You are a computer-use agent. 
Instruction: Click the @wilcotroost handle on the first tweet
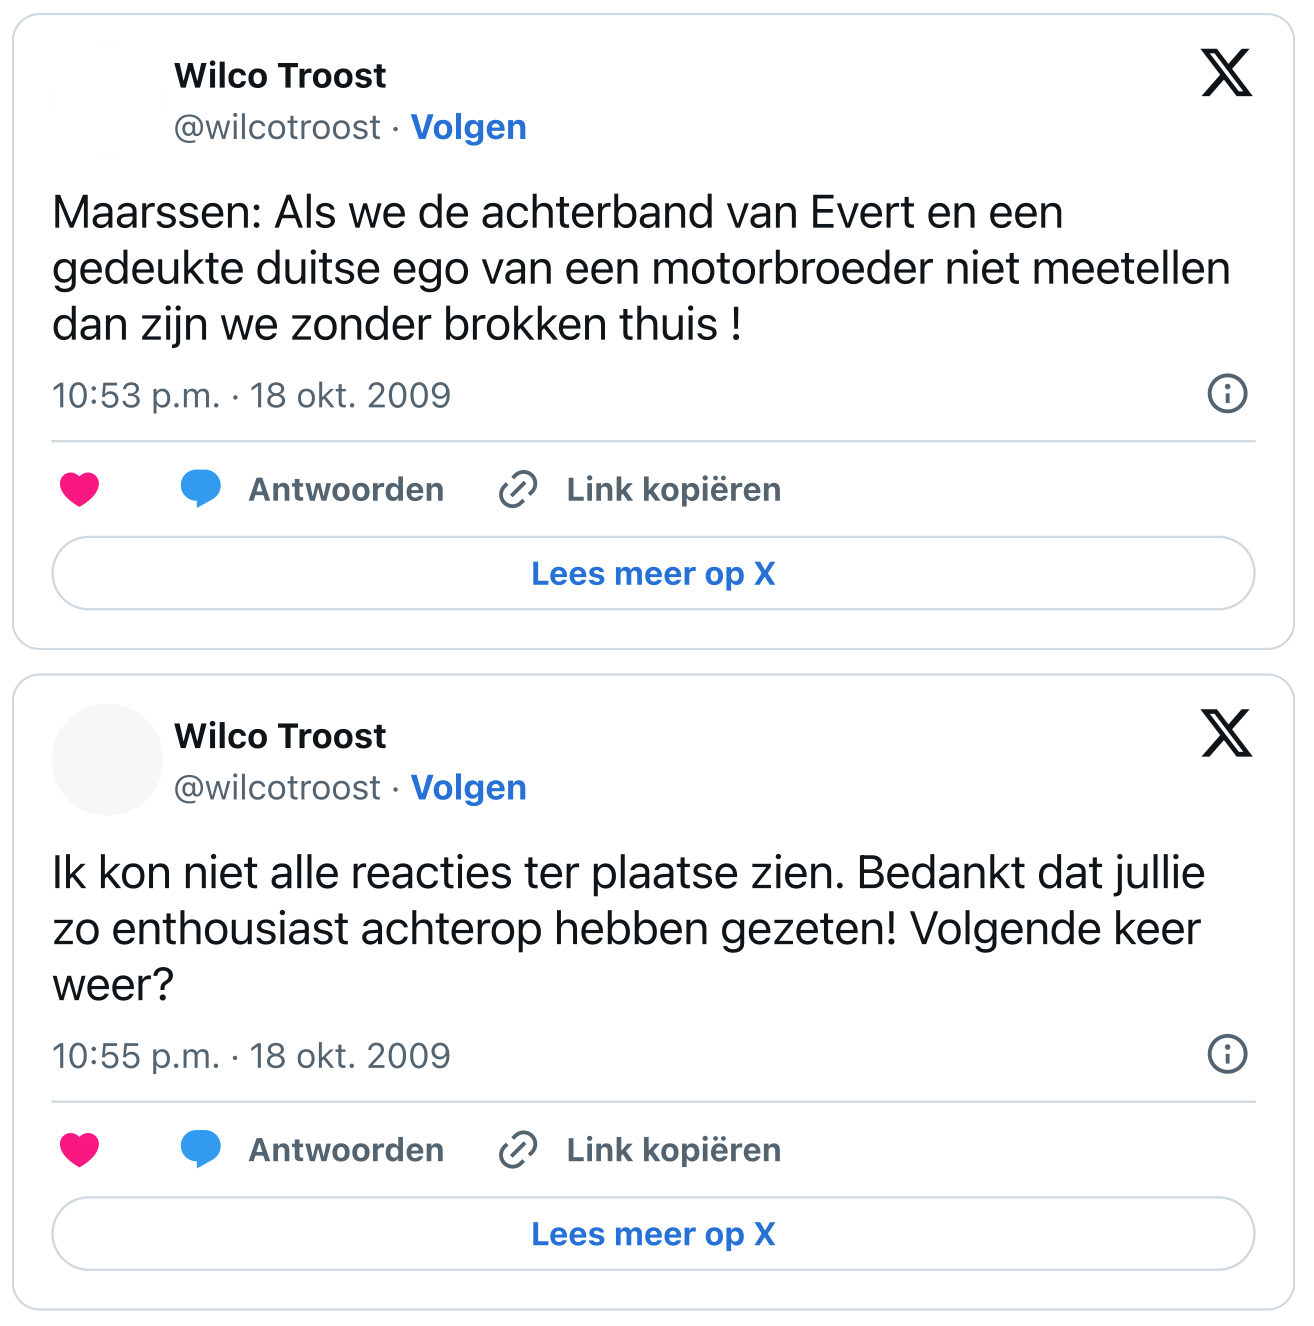277,127
